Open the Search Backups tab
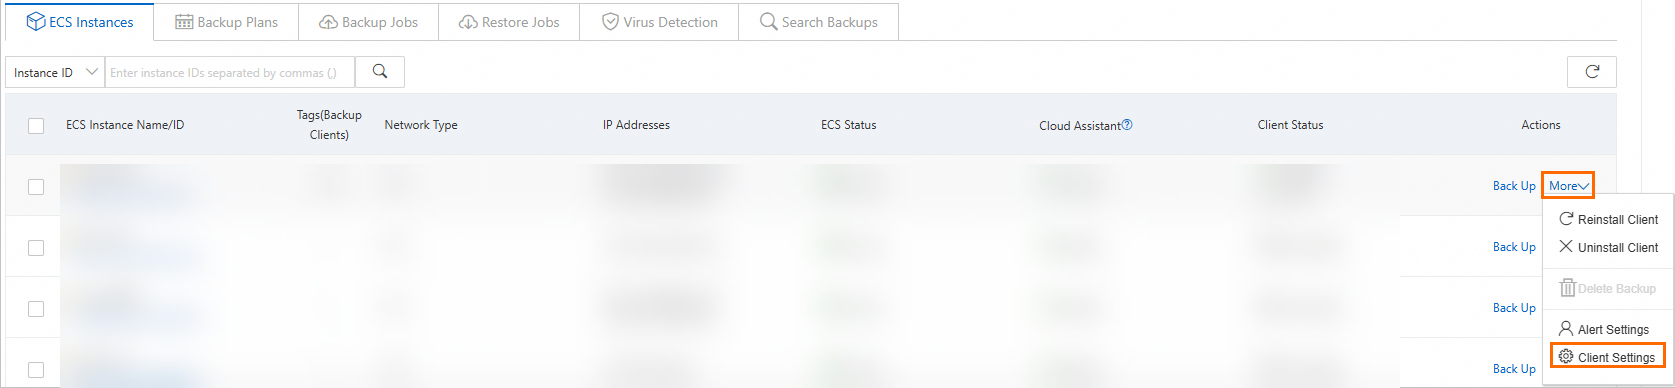Viewport: 1675px width, 388px height. (x=818, y=22)
